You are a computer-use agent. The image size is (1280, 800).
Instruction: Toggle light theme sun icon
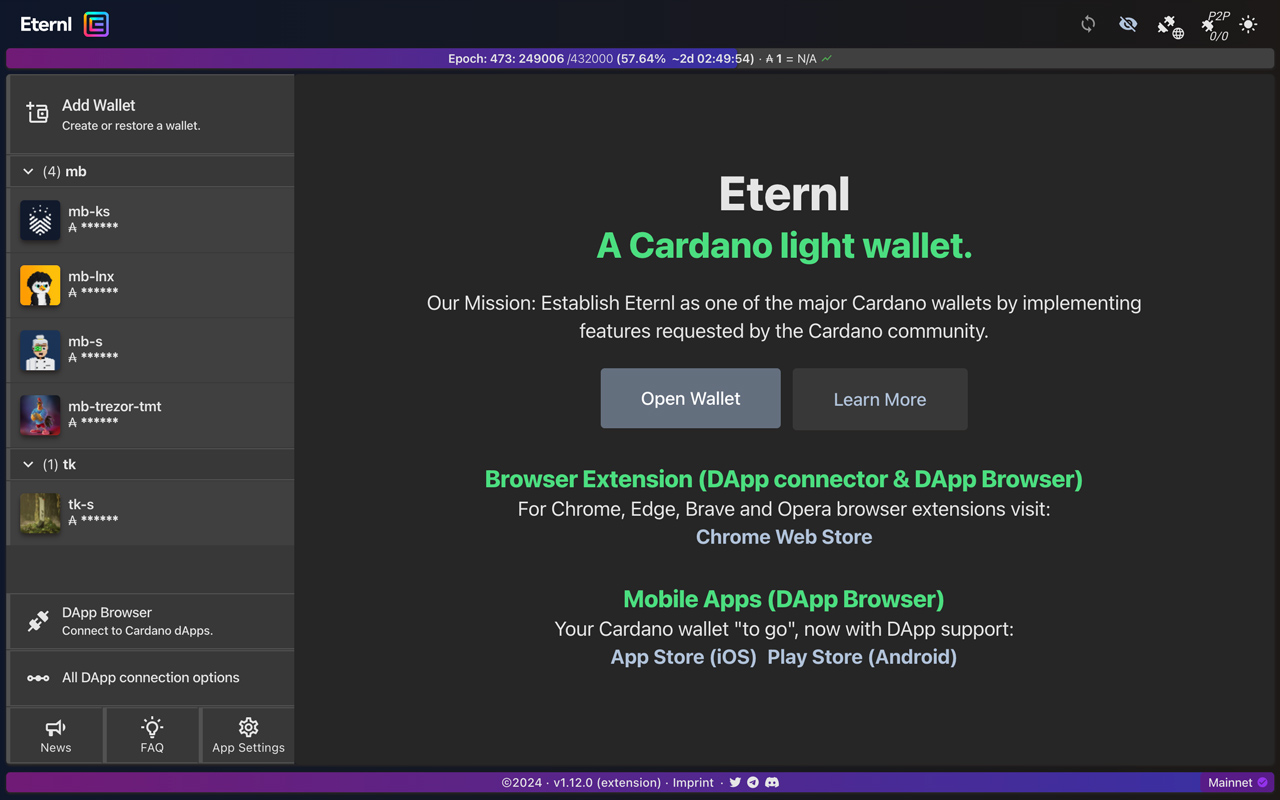pyautogui.click(x=1248, y=24)
